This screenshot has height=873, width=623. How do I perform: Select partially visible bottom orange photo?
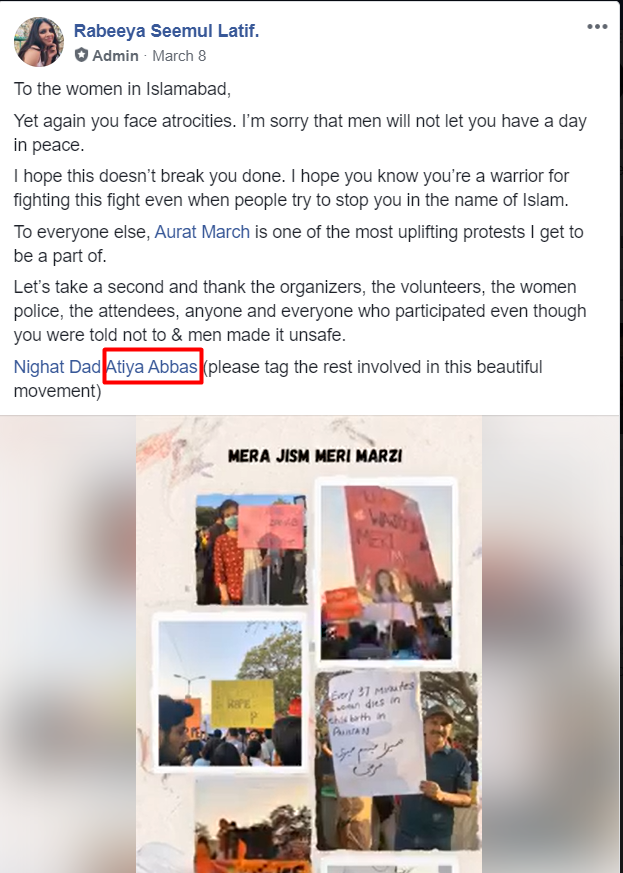253,826
